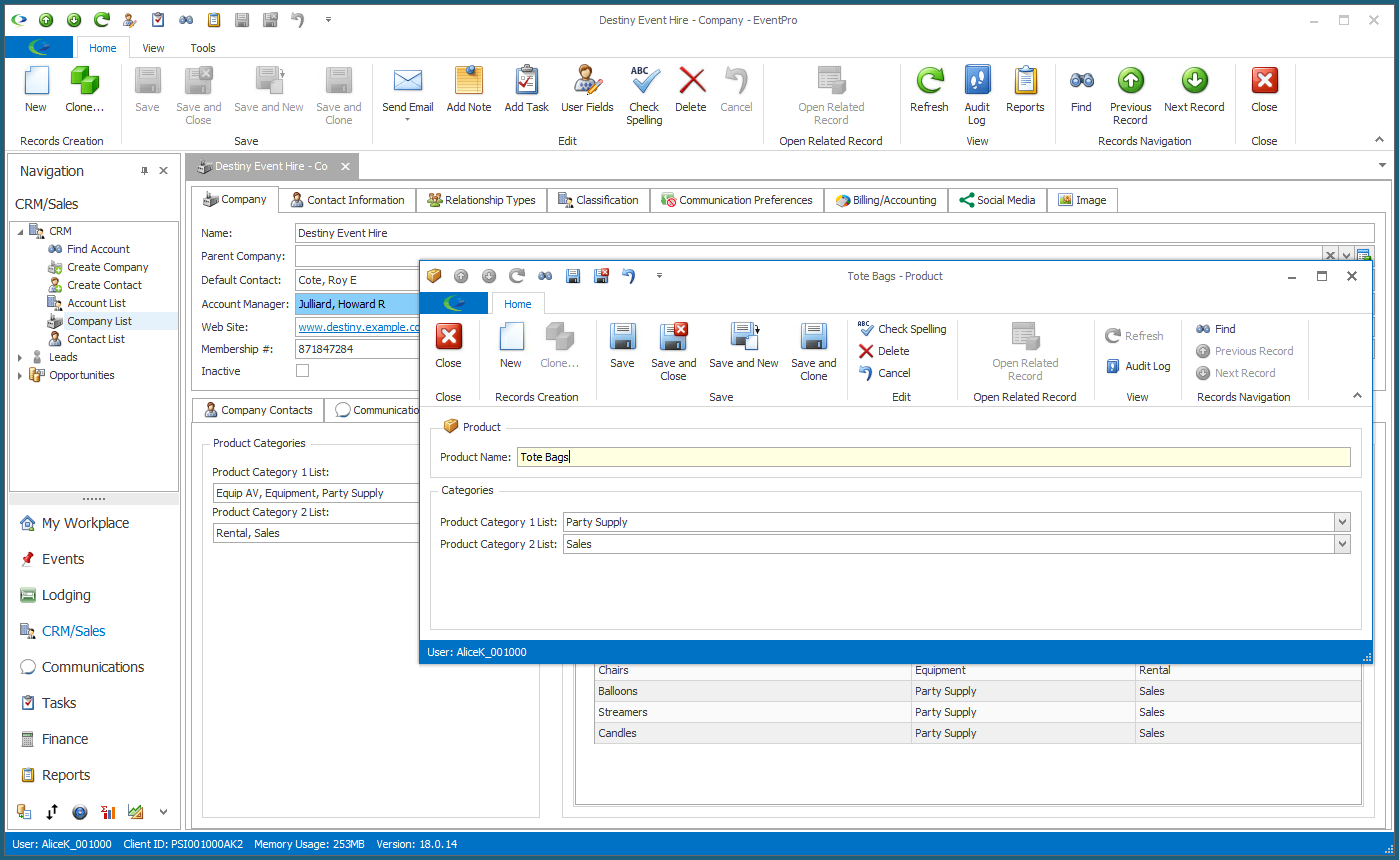Open Communication Preferences tab
This screenshot has width=1399, height=860.
[x=737, y=200]
